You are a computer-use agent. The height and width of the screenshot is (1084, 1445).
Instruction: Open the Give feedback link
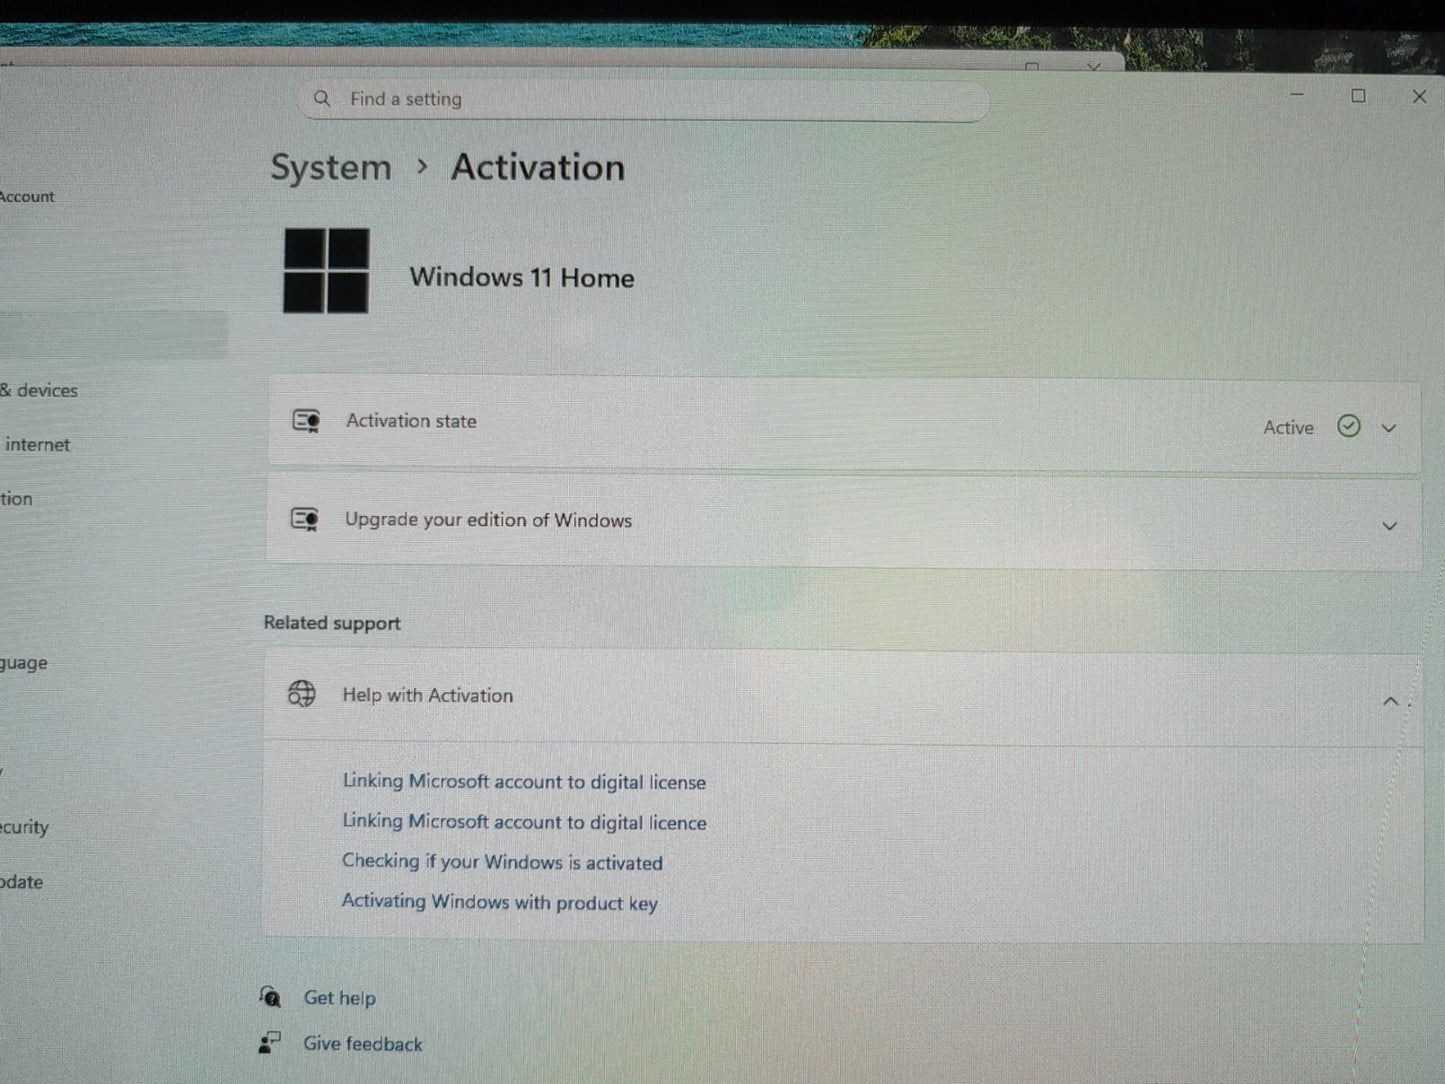click(363, 1044)
